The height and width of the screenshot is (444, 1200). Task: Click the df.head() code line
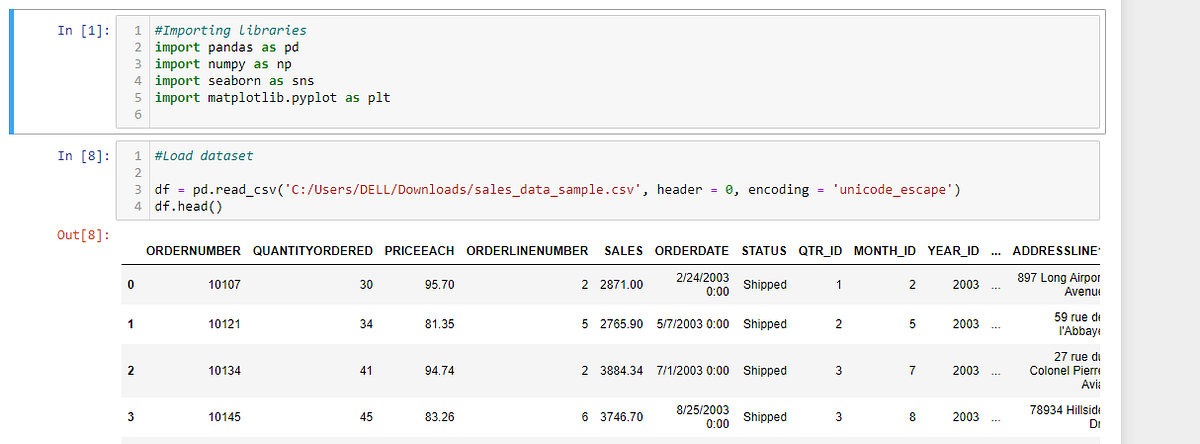coord(187,206)
